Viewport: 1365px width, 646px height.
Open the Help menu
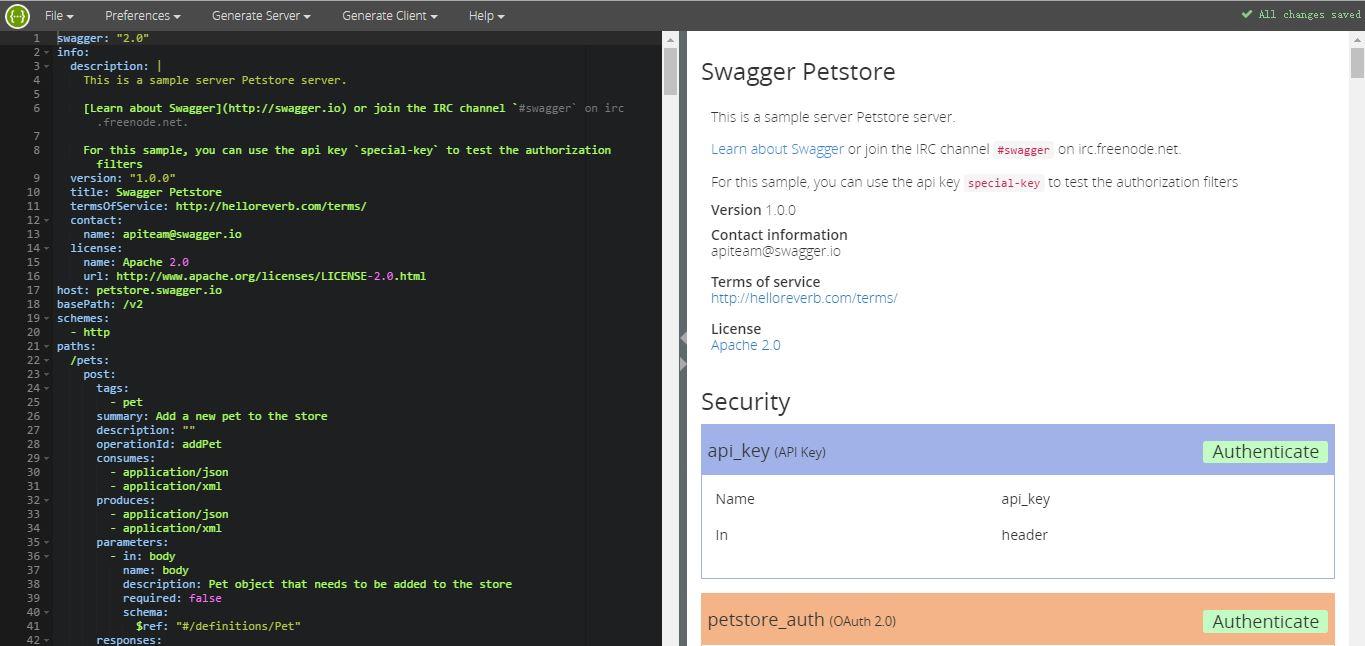click(x=486, y=15)
